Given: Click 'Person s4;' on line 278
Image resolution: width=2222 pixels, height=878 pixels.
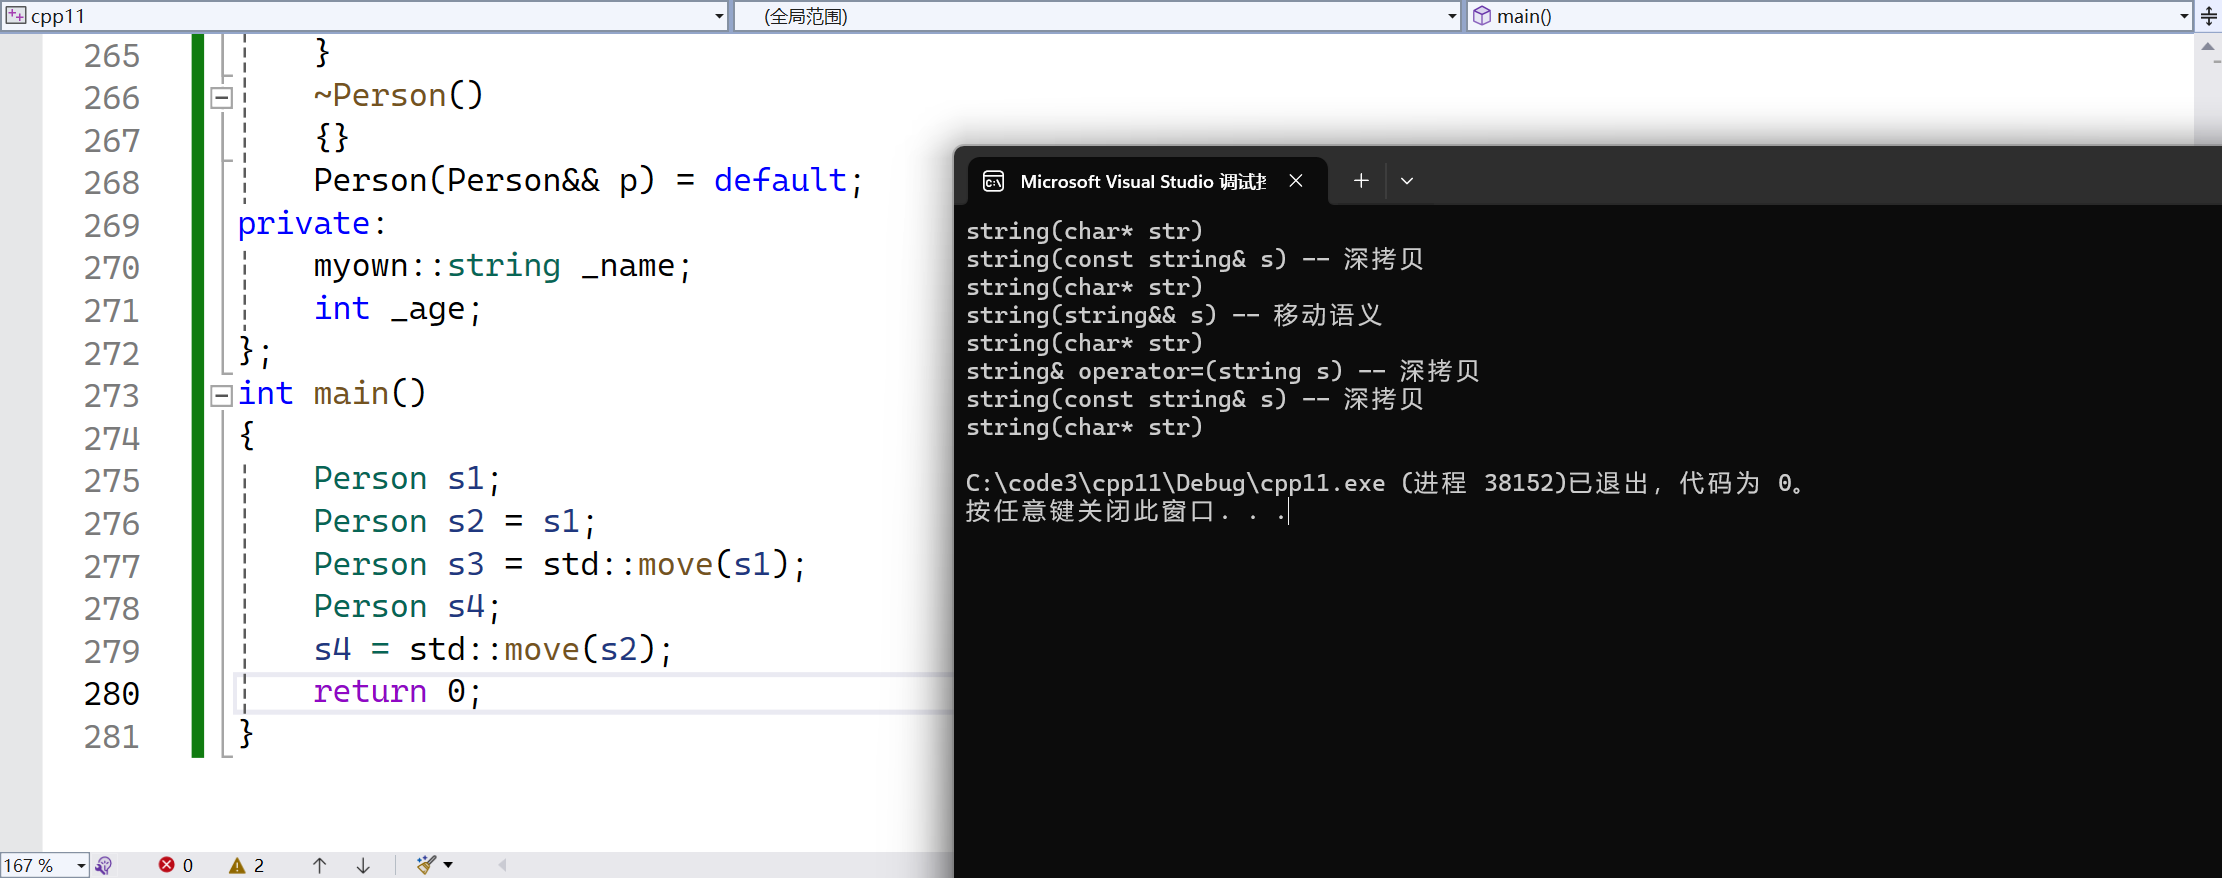Looking at the screenshot, I should (407, 607).
